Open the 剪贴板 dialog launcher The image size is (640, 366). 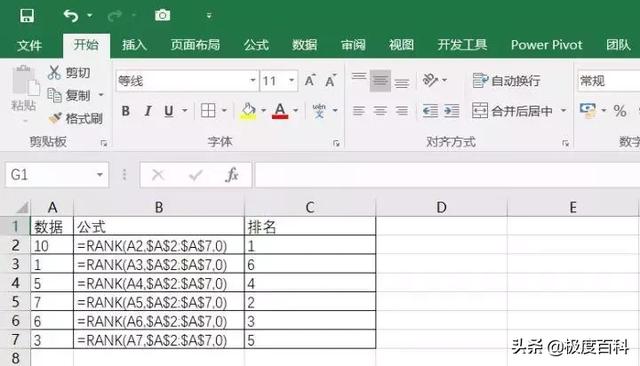tap(104, 143)
